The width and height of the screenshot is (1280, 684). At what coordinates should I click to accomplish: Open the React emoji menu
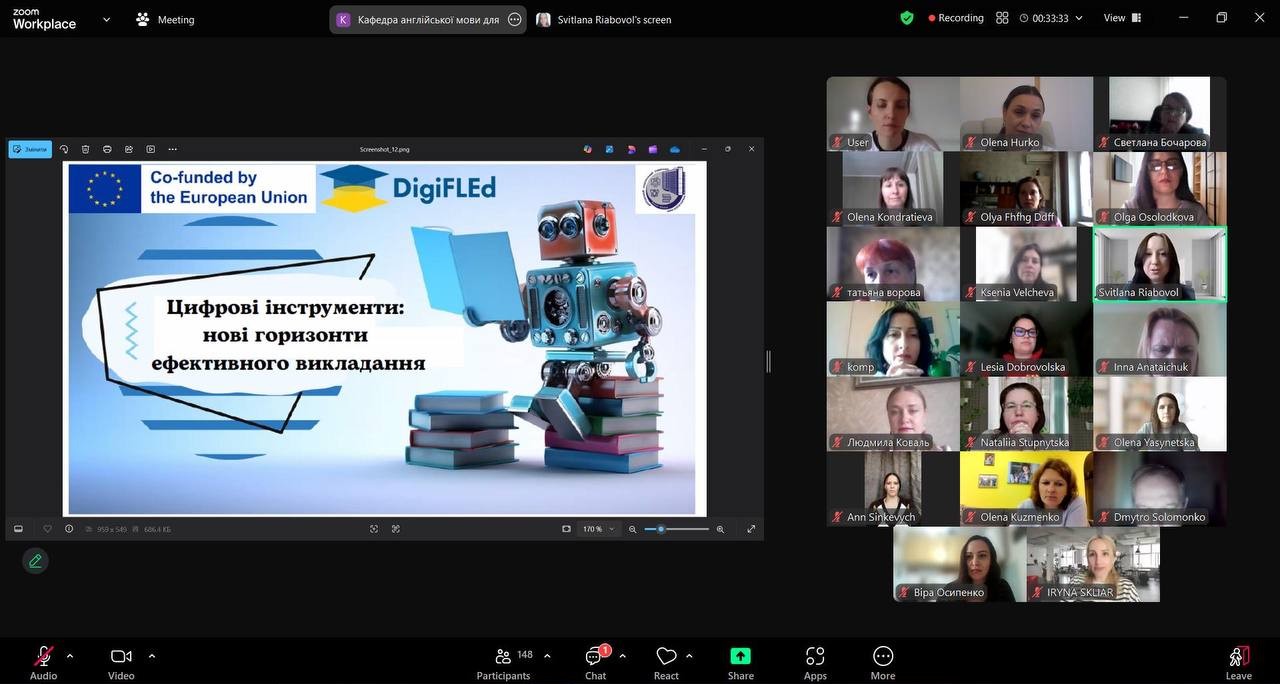[666, 662]
